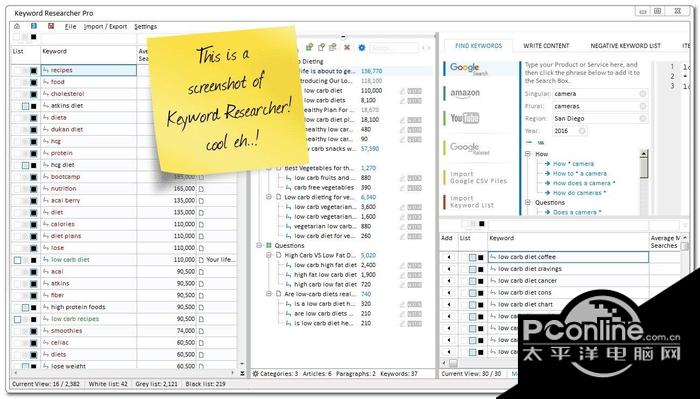
Task: Collapse the How phrase group
Action: point(528,154)
